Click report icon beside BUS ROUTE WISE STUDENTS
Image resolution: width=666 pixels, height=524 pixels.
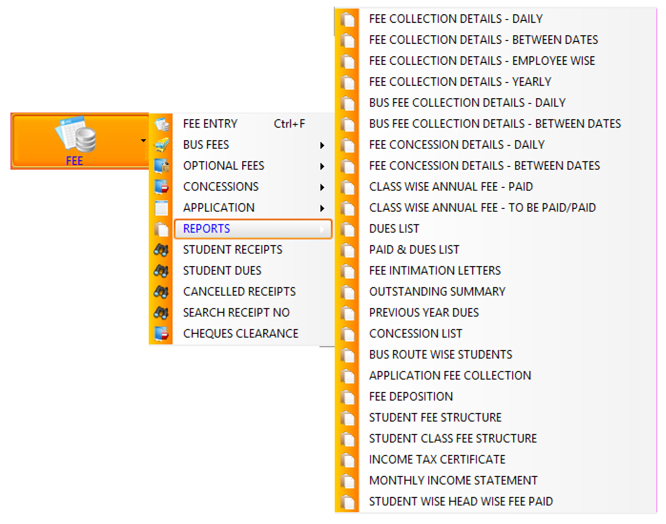[347, 355]
